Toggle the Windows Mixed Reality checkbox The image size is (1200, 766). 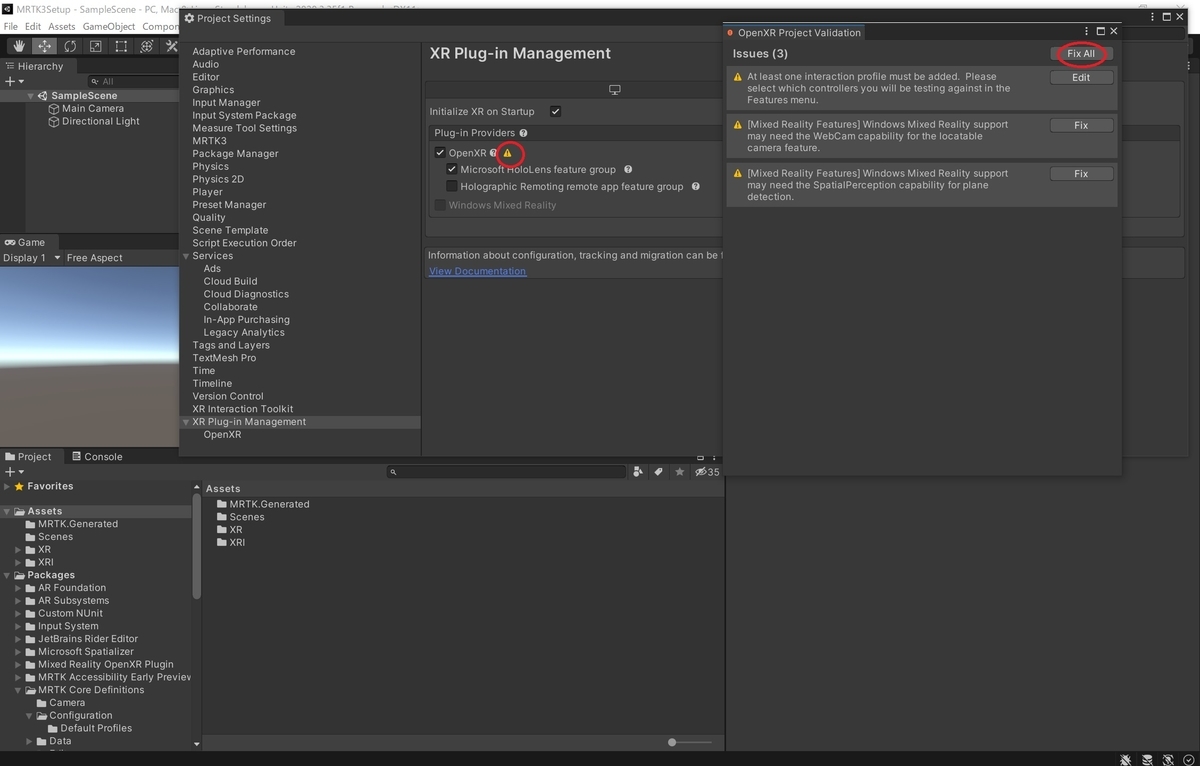tap(440, 205)
